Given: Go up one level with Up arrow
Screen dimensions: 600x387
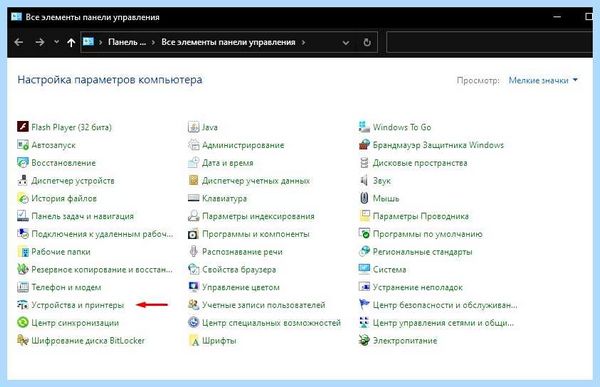Looking at the screenshot, I should pyautogui.click(x=71, y=42).
